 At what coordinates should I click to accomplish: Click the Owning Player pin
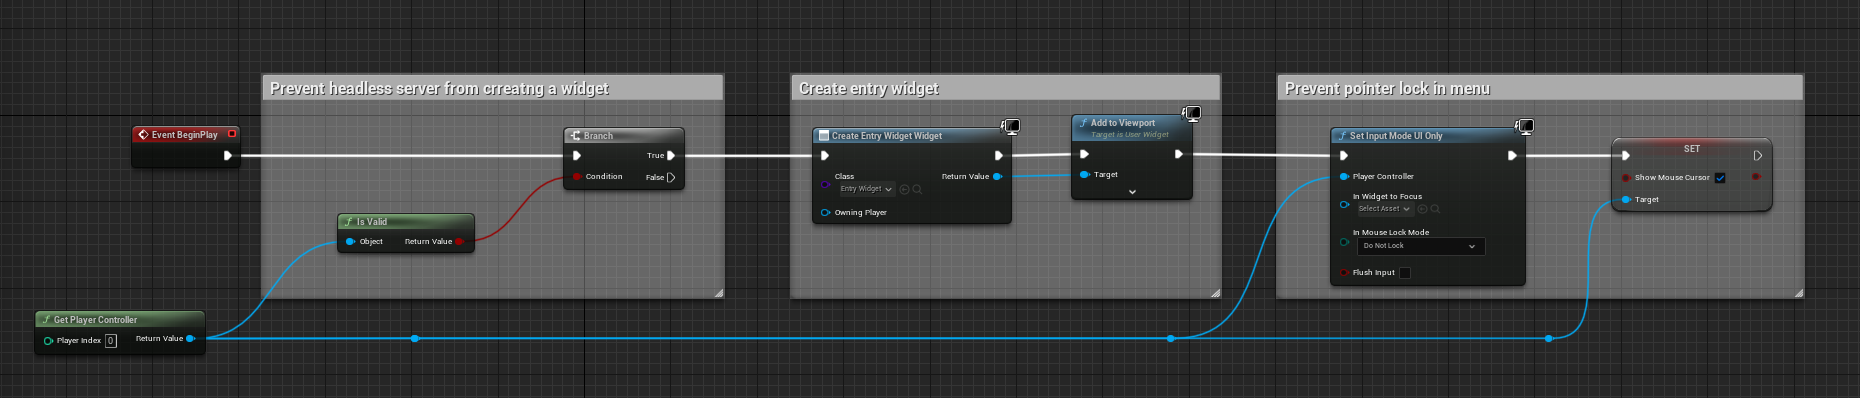(825, 212)
